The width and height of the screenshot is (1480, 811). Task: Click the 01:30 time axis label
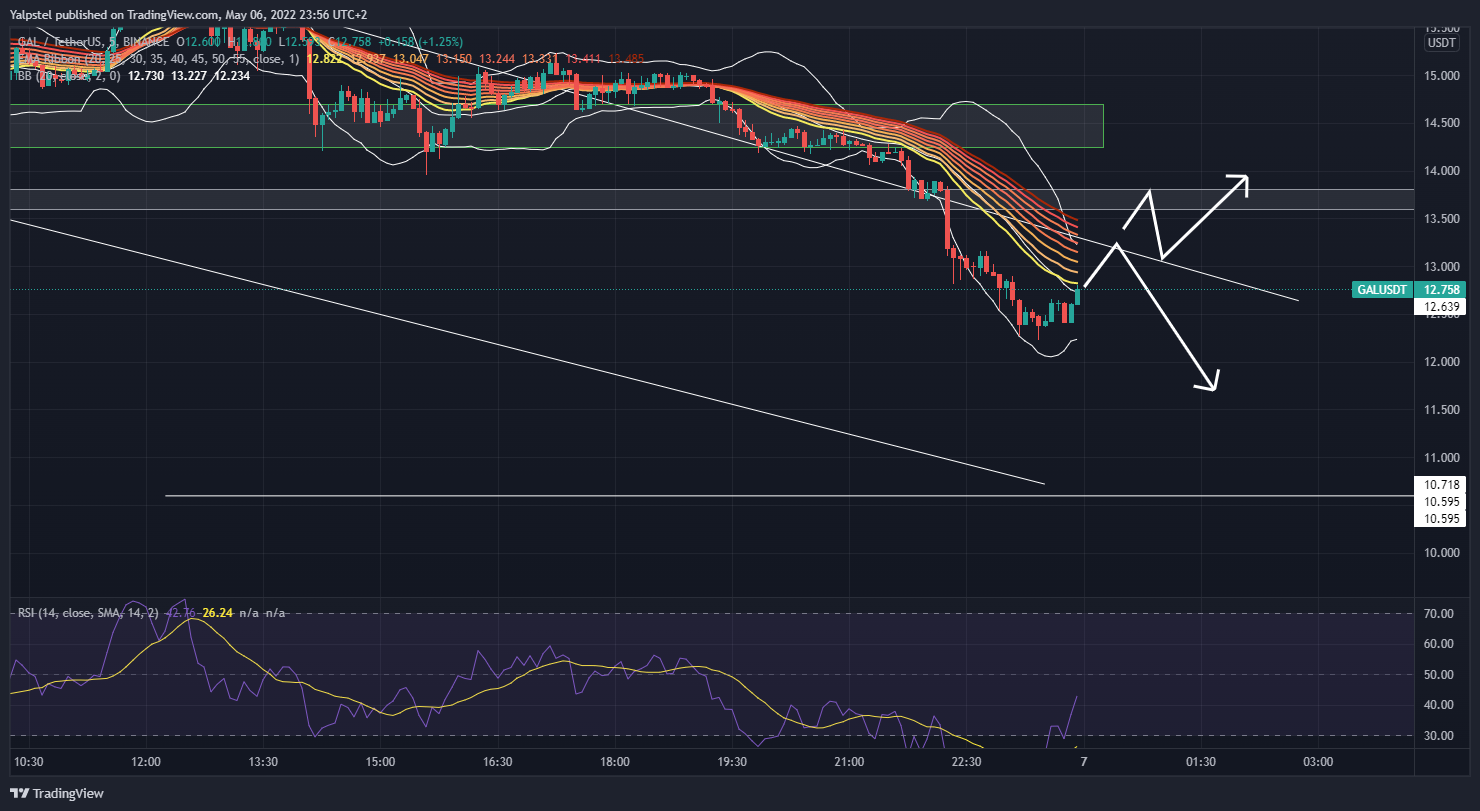click(x=1201, y=762)
